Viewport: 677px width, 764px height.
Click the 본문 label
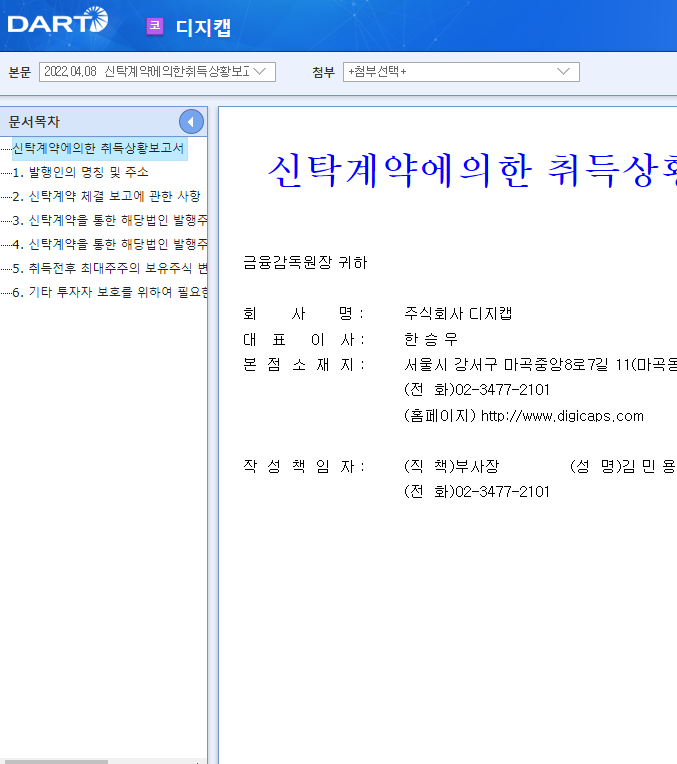tap(19, 72)
